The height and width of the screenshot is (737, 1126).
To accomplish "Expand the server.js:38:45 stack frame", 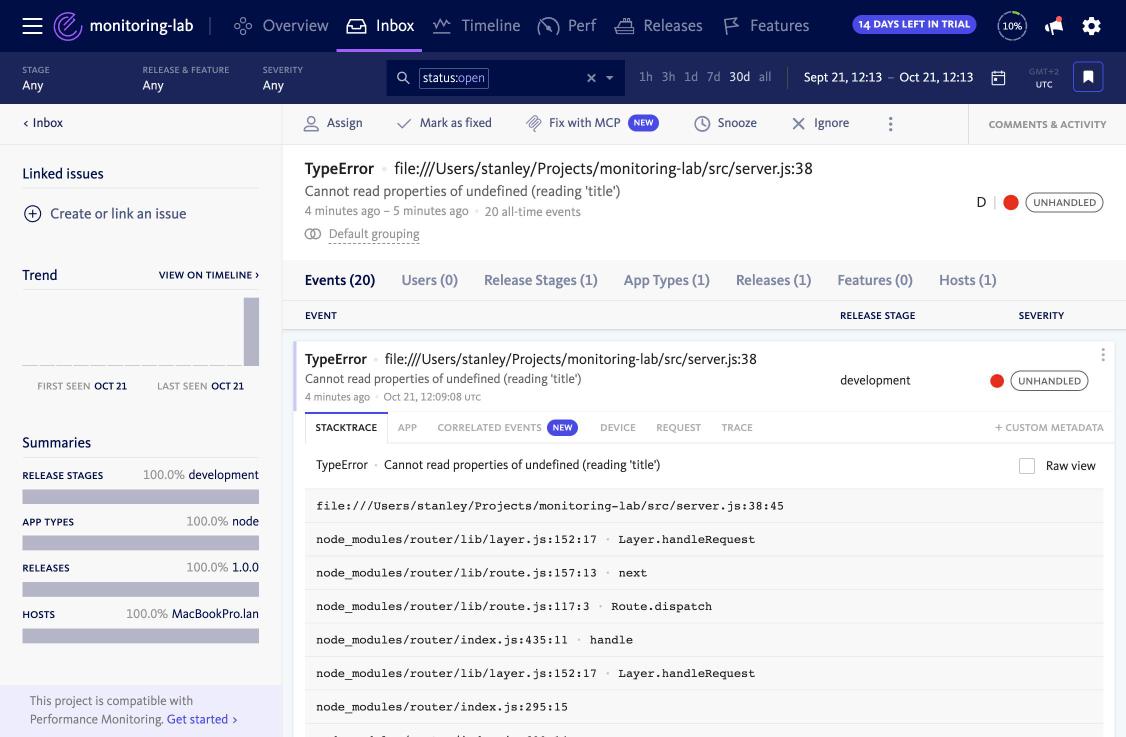I will tap(704, 506).
